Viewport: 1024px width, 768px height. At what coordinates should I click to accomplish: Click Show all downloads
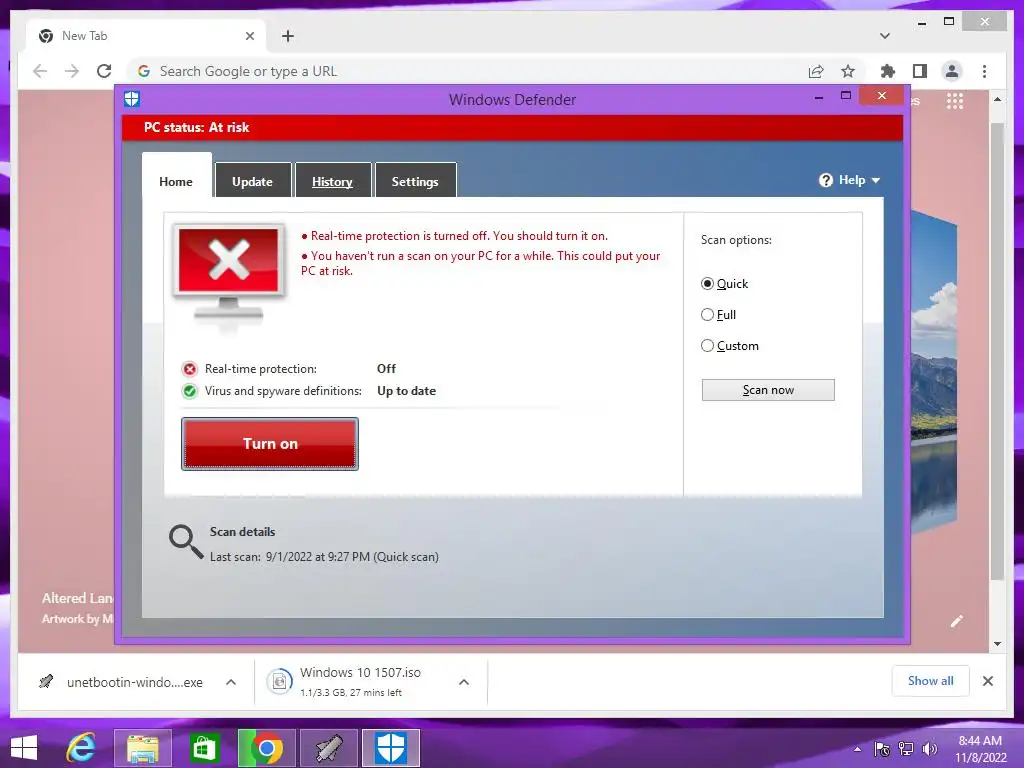pos(931,680)
